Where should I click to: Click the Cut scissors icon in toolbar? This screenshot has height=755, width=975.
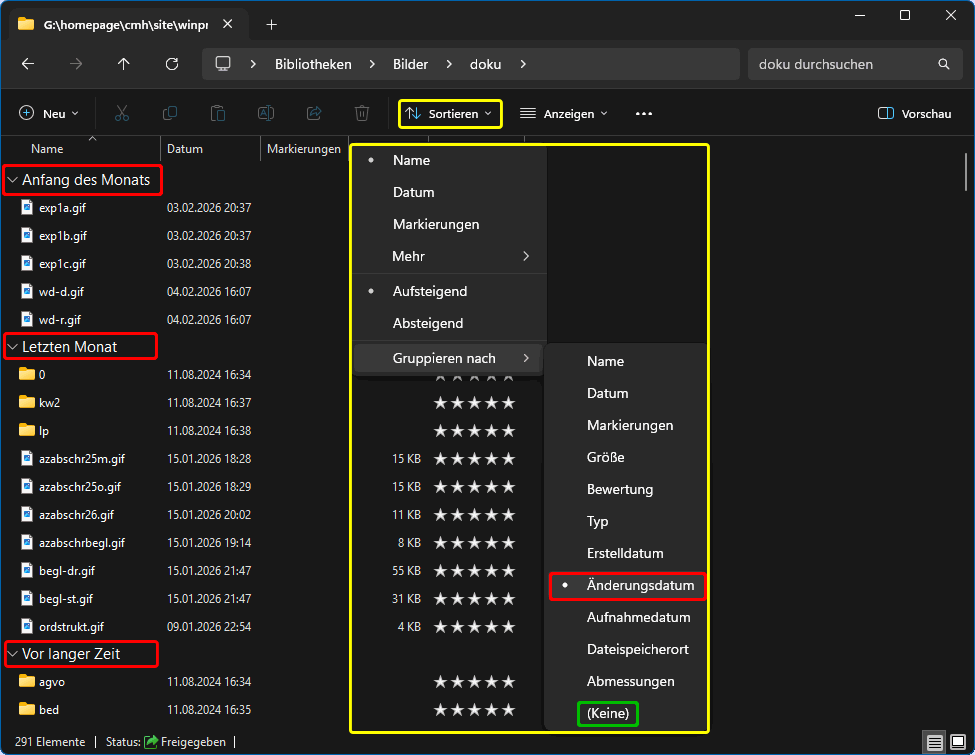122,114
